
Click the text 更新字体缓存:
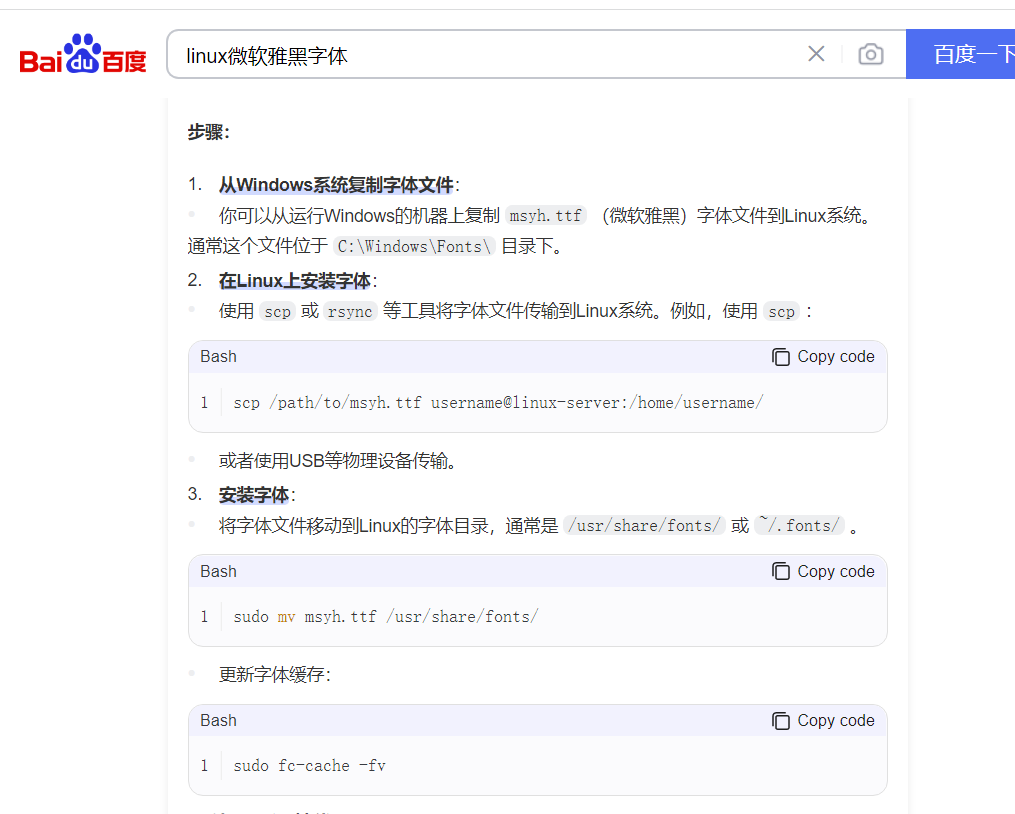coord(275,675)
